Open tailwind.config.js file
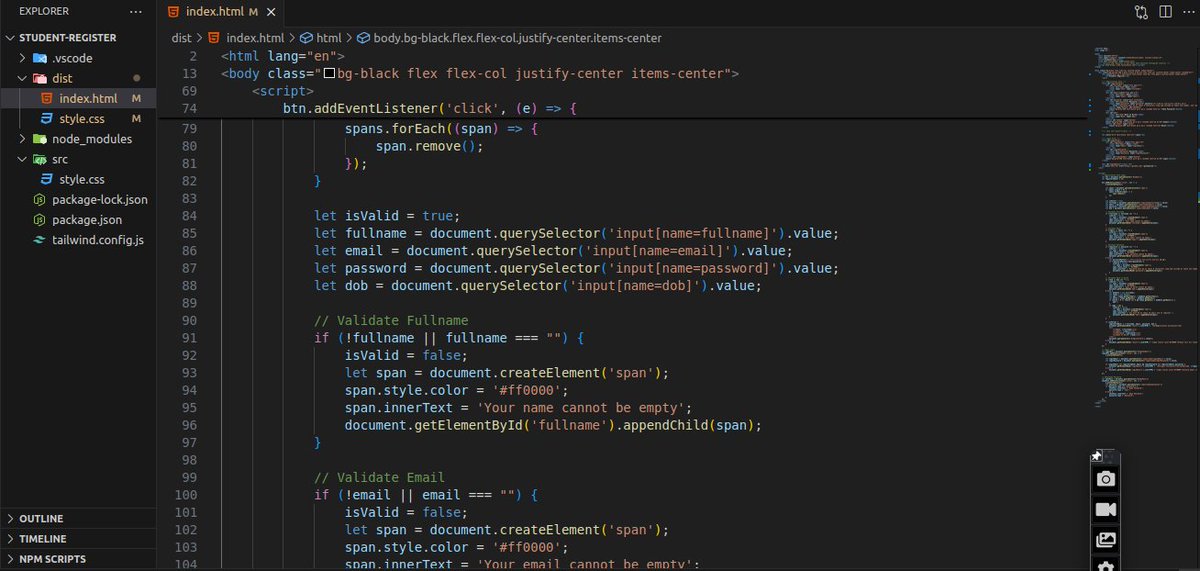 (78, 240)
